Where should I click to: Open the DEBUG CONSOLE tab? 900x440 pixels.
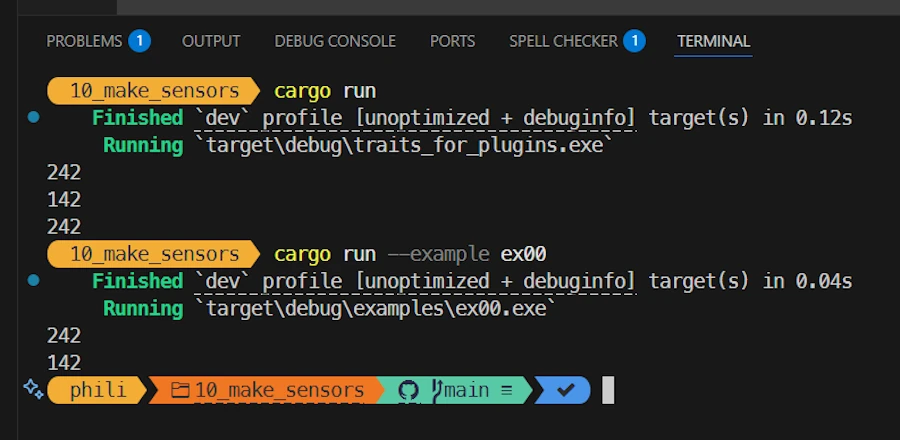335,41
